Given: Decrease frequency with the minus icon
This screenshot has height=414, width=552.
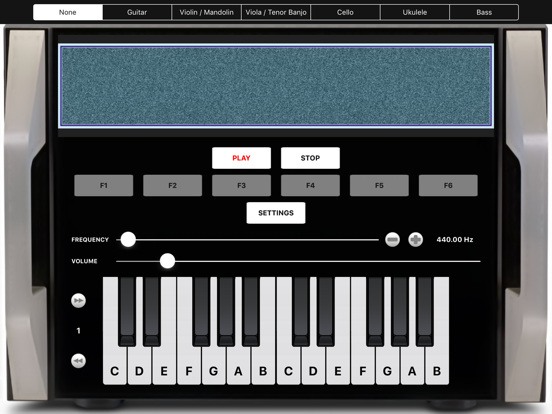Looking at the screenshot, I should (x=392, y=240).
